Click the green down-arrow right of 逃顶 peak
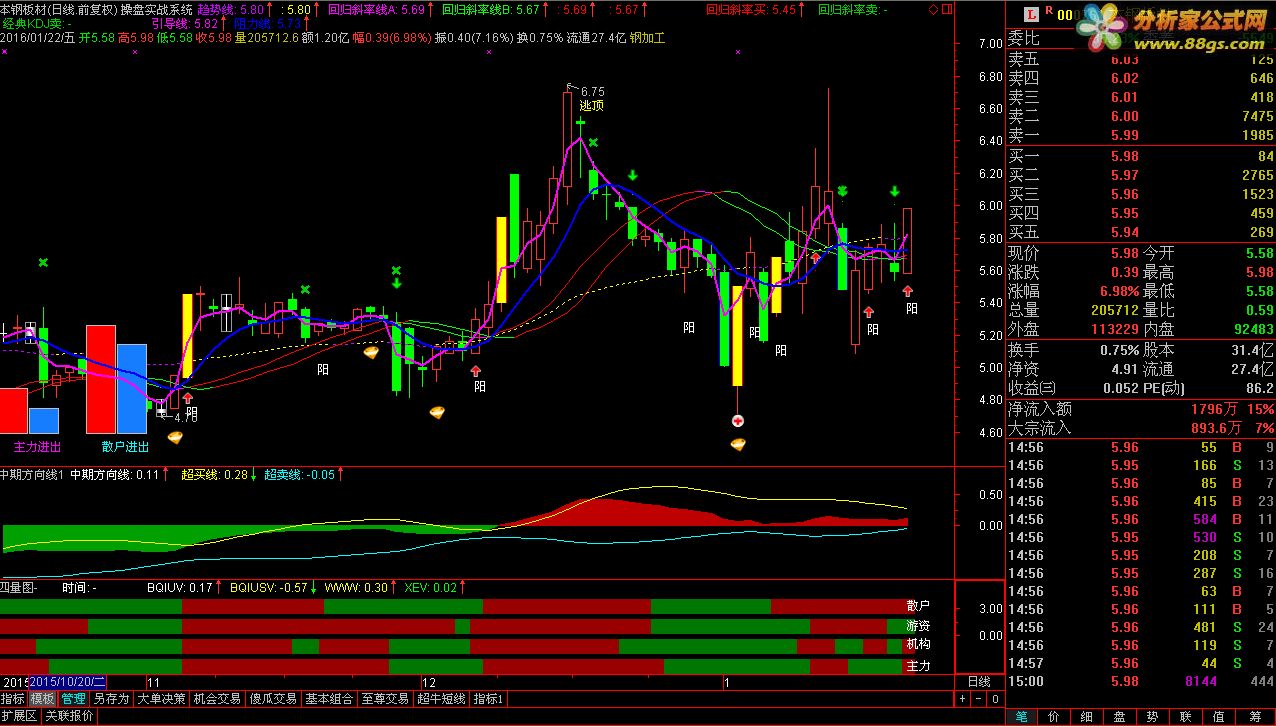Image resolution: width=1276 pixels, height=727 pixels. (633, 176)
